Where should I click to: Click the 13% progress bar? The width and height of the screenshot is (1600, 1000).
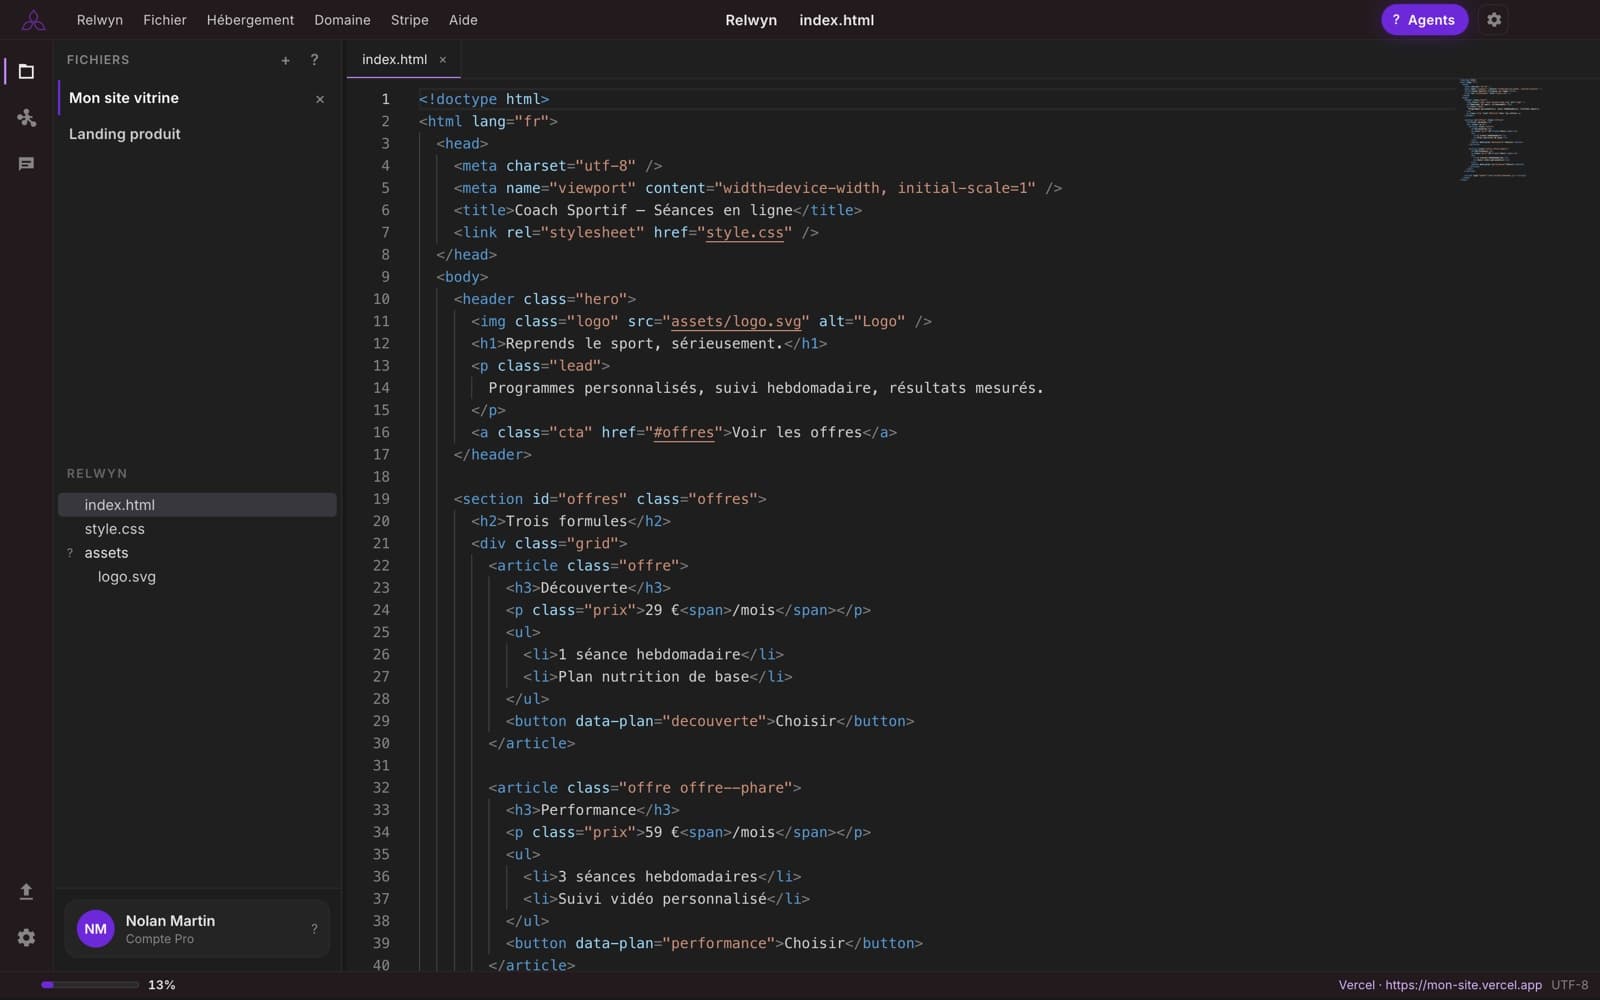tap(90, 985)
